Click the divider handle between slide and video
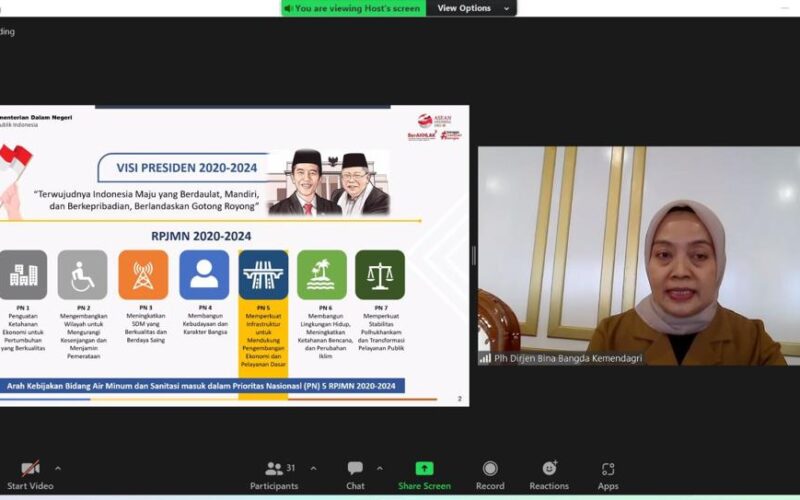Image resolution: width=800 pixels, height=500 pixels. click(x=473, y=256)
